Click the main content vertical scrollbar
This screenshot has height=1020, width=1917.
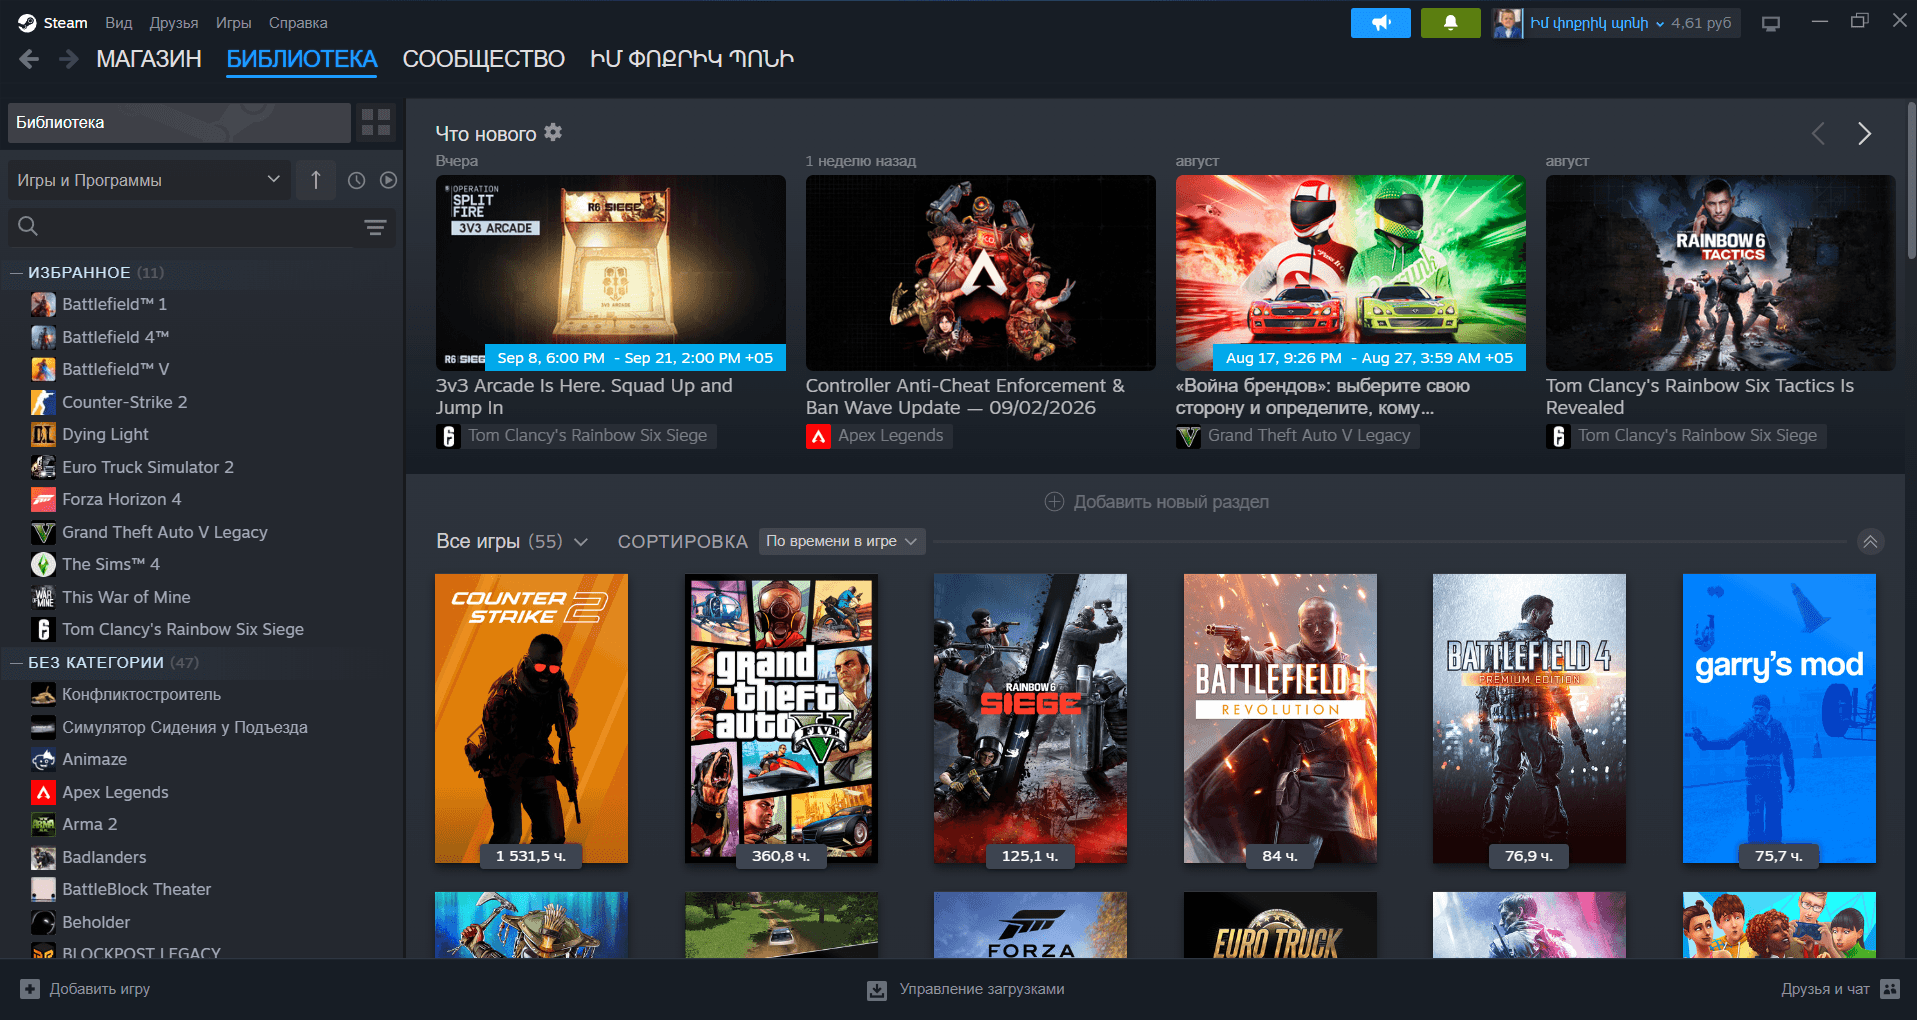tap(1912, 180)
